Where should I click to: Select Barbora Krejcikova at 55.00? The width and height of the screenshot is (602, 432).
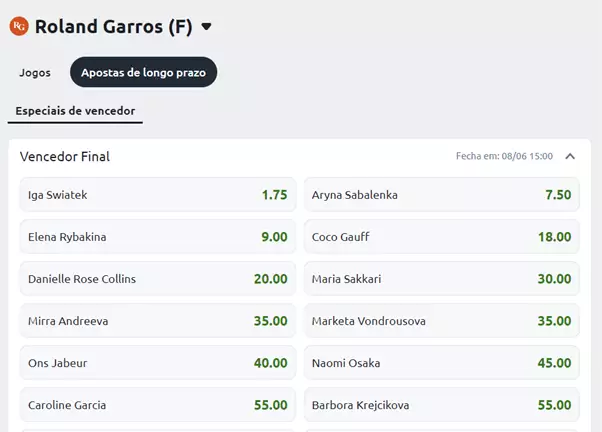[442, 405]
